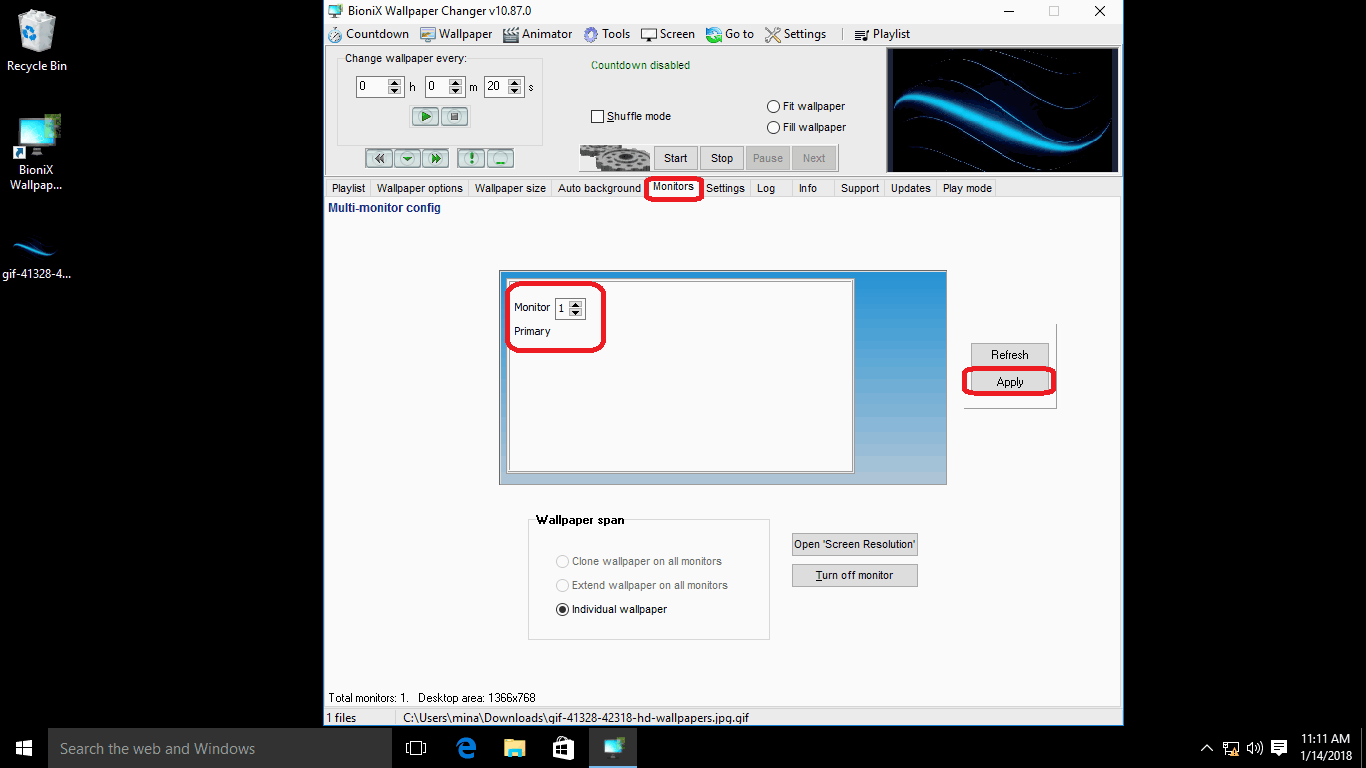
Task: Click the double-right next wallpaper icon
Action: 435,158
